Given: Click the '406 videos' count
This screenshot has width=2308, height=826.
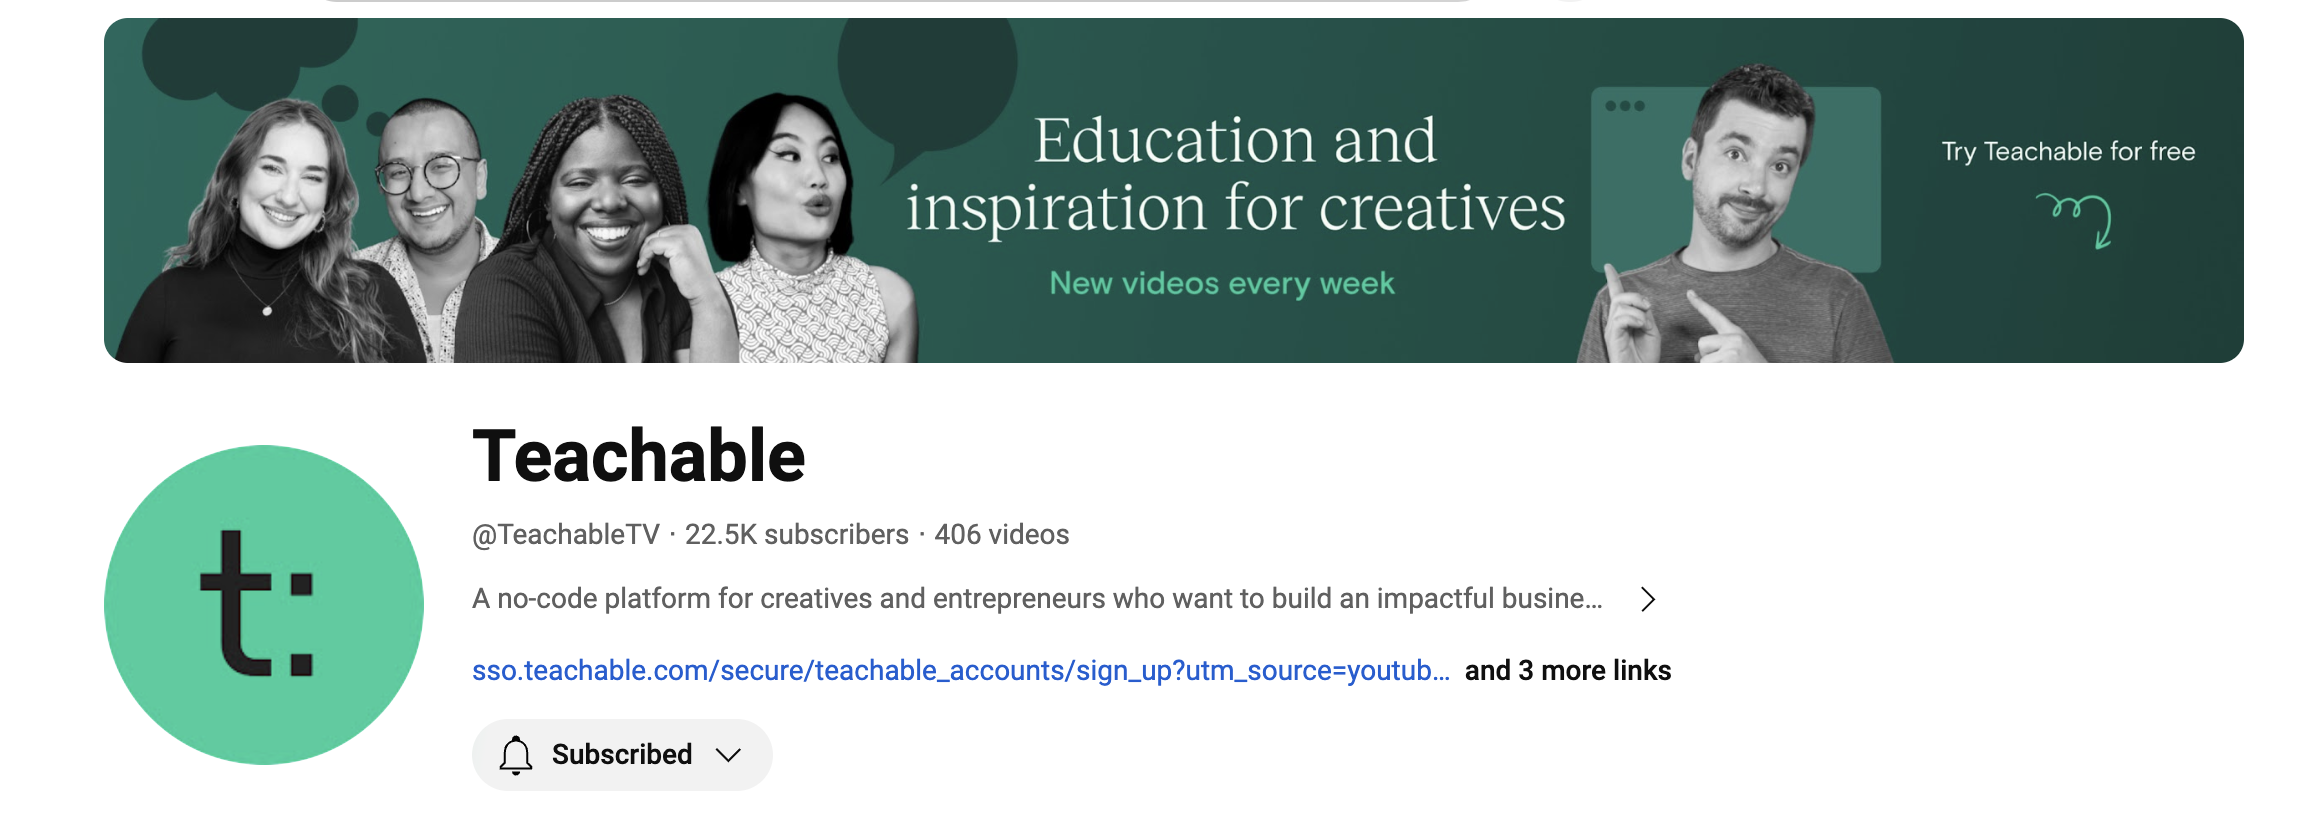Looking at the screenshot, I should point(1001,535).
